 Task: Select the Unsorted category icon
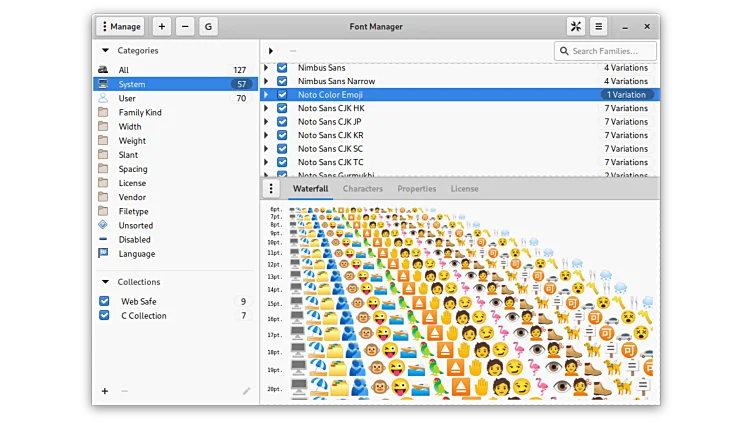pyautogui.click(x=103, y=225)
